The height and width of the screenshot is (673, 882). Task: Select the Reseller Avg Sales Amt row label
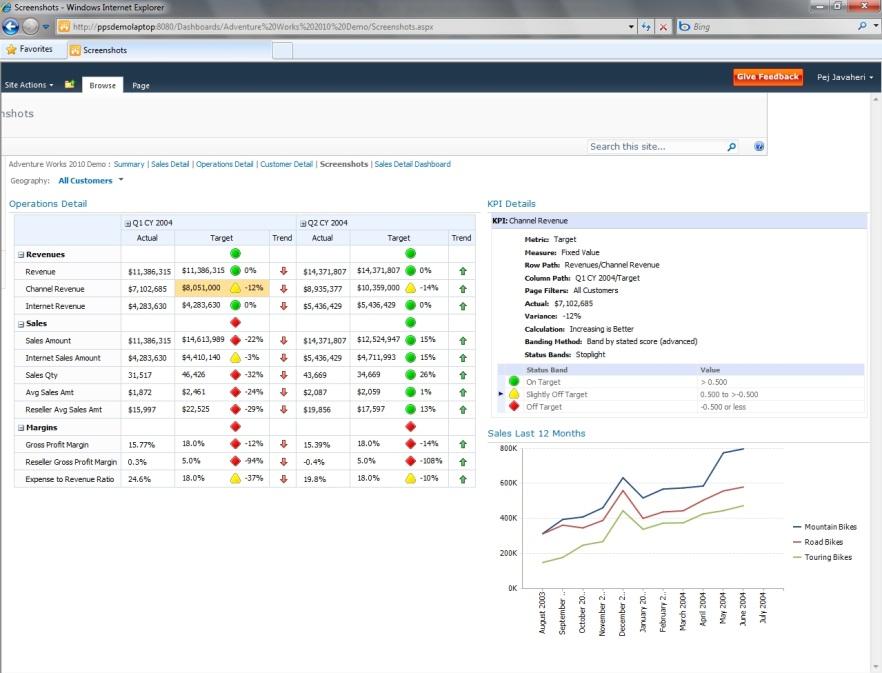point(64,410)
